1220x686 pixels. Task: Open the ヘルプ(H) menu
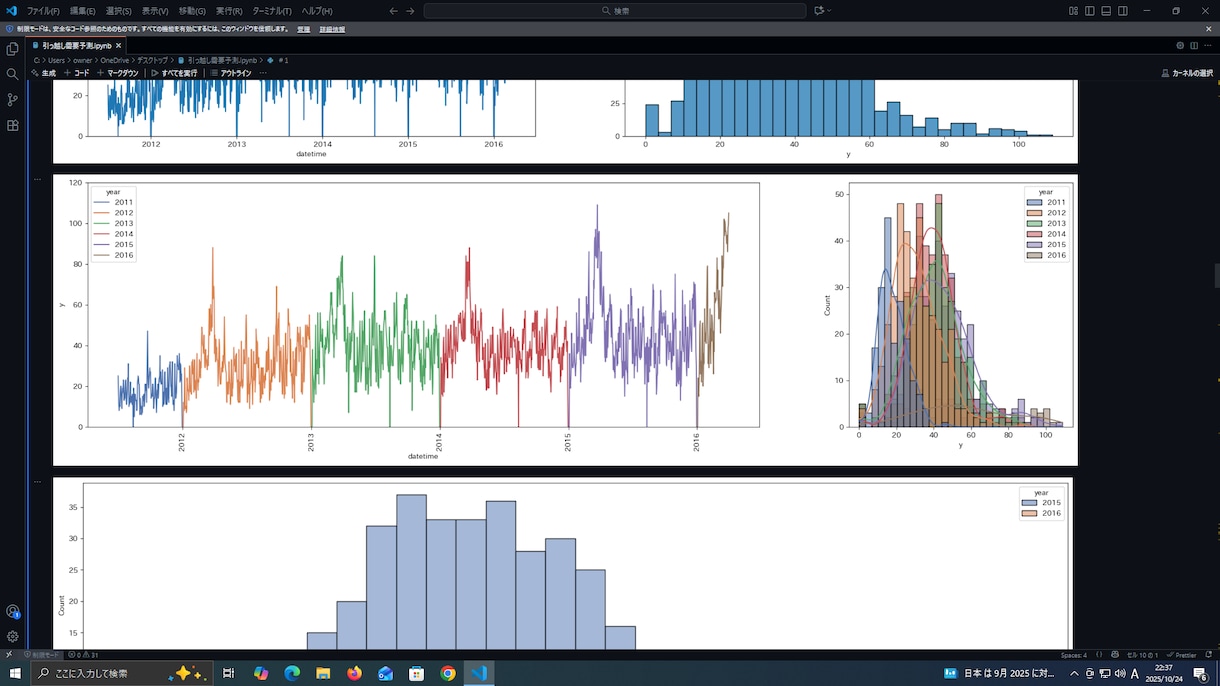click(x=317, y=11)
